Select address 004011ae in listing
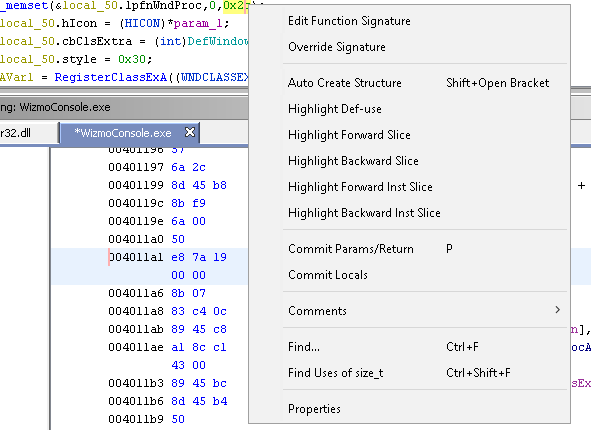The image size is (591, 430). point(136,347)
